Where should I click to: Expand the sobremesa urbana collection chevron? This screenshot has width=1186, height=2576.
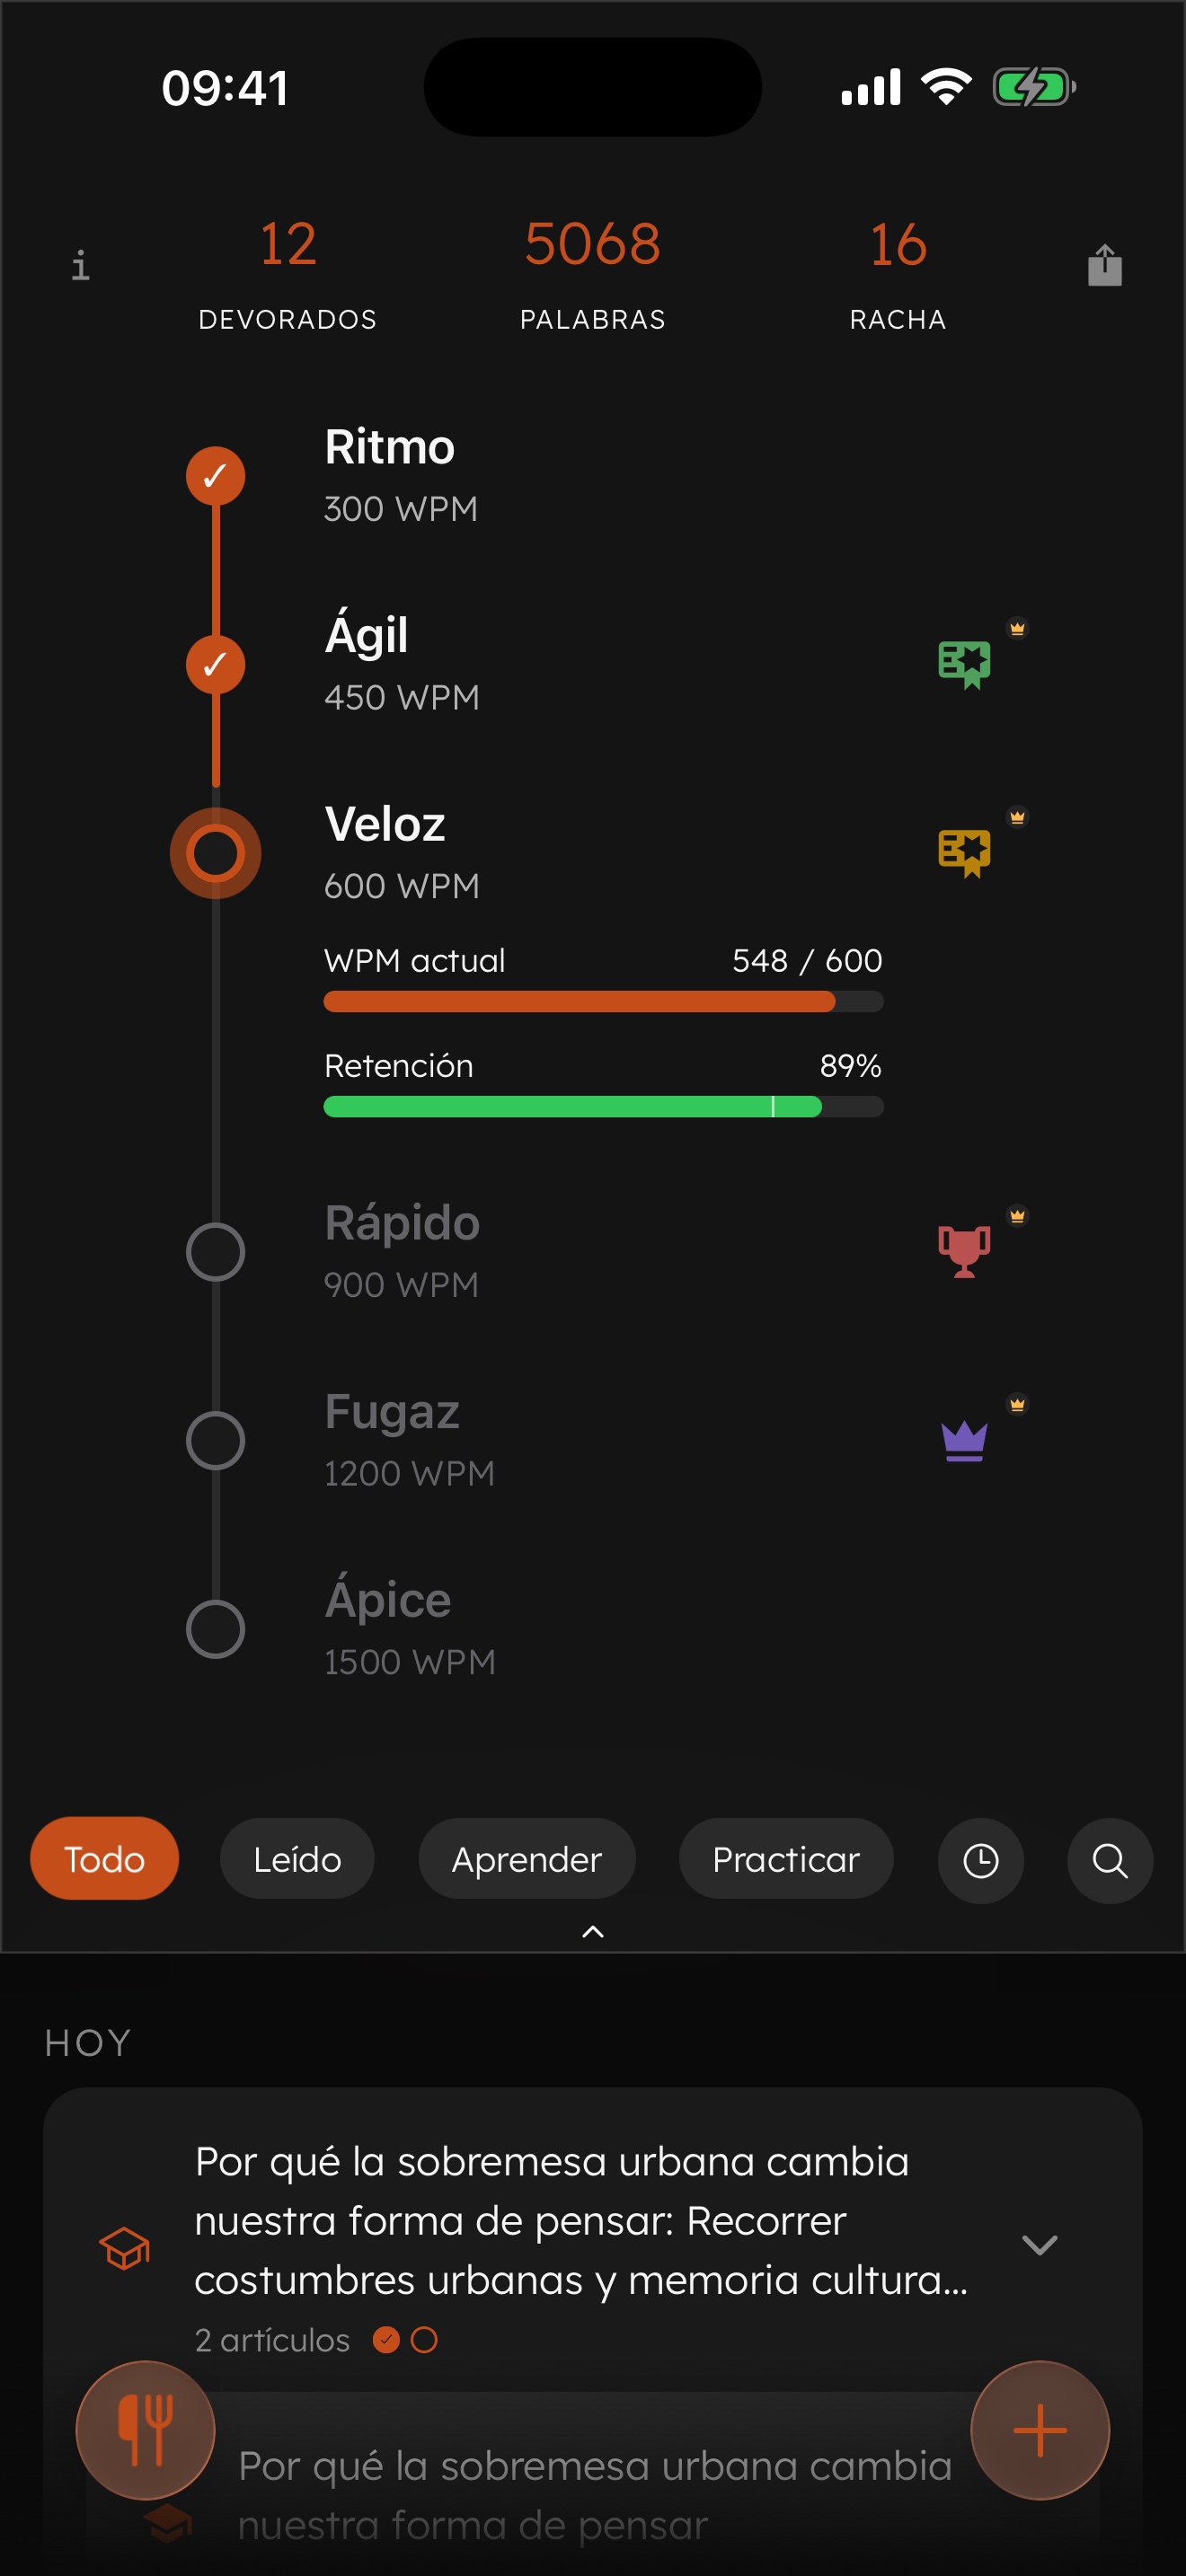(x=1039, y=2245)
